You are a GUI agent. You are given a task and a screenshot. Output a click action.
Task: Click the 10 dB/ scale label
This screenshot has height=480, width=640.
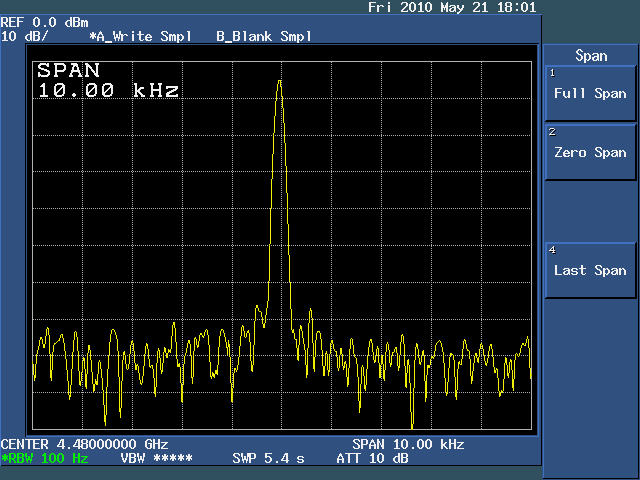[27, 36]
